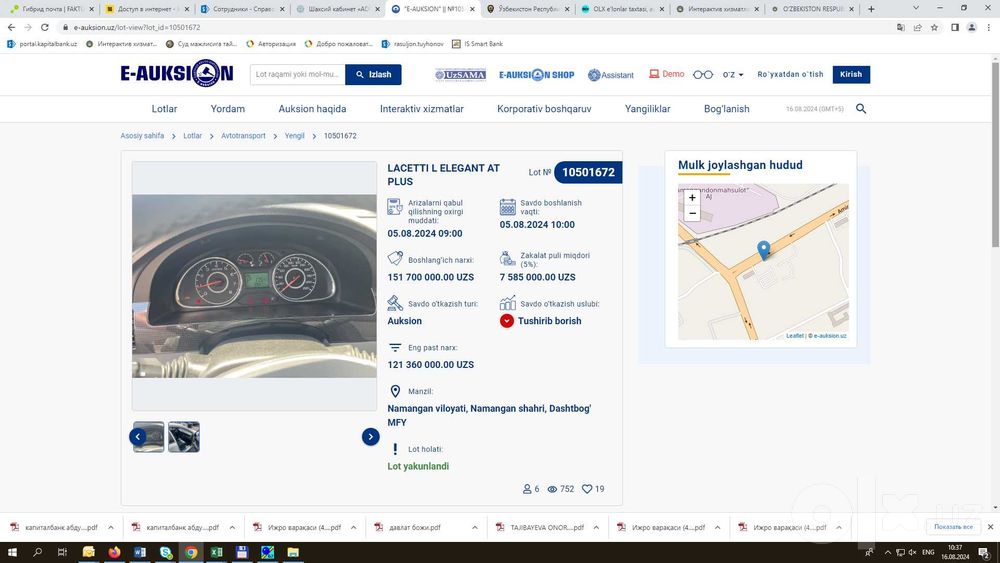
Task: Open Windows Start menu
Action: (x=11, y=552)
